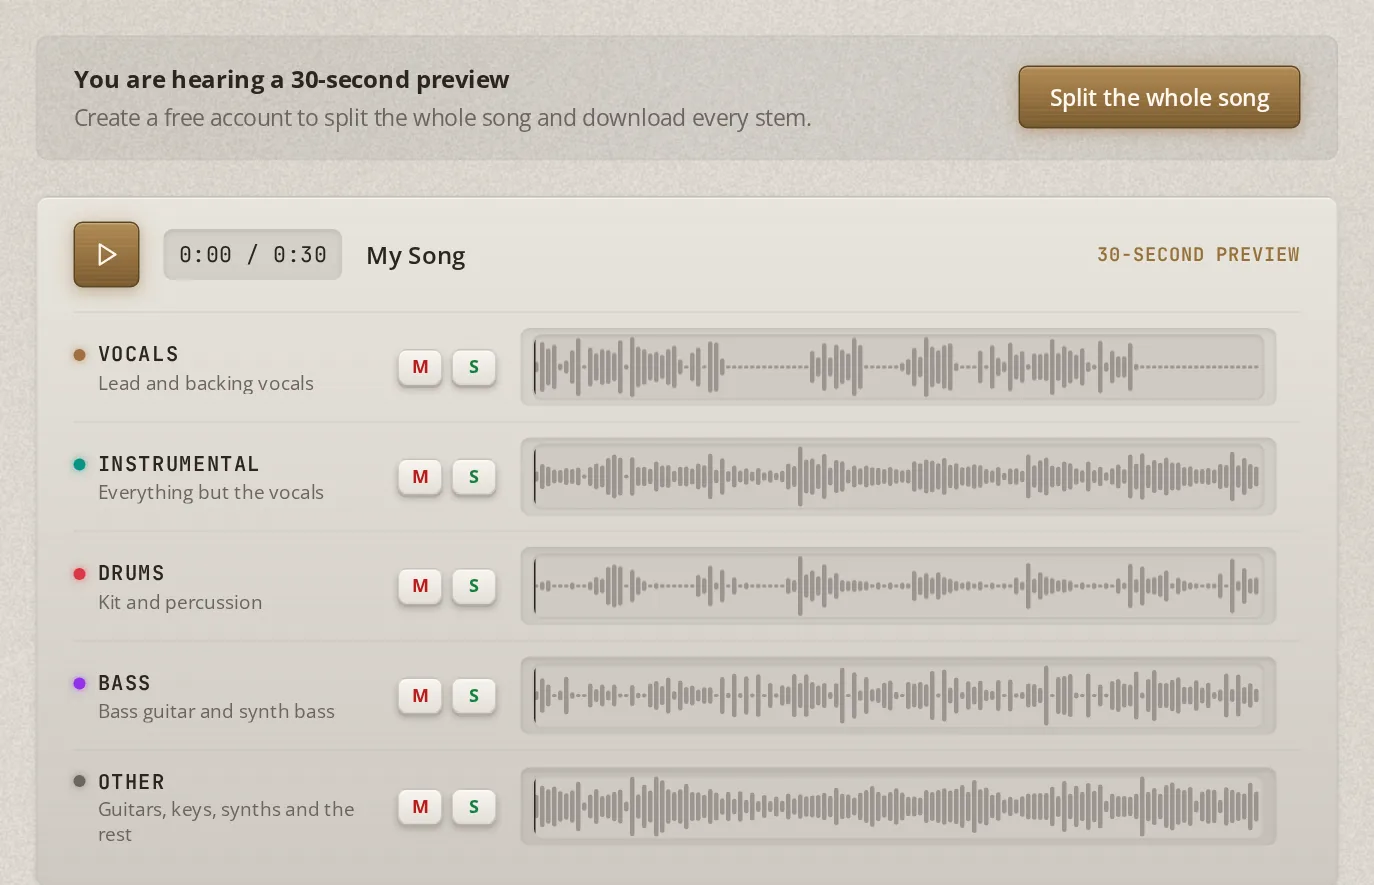The image size is (1374, 885).
Task: Mute the Bass stem
Action: pos(420,696)
